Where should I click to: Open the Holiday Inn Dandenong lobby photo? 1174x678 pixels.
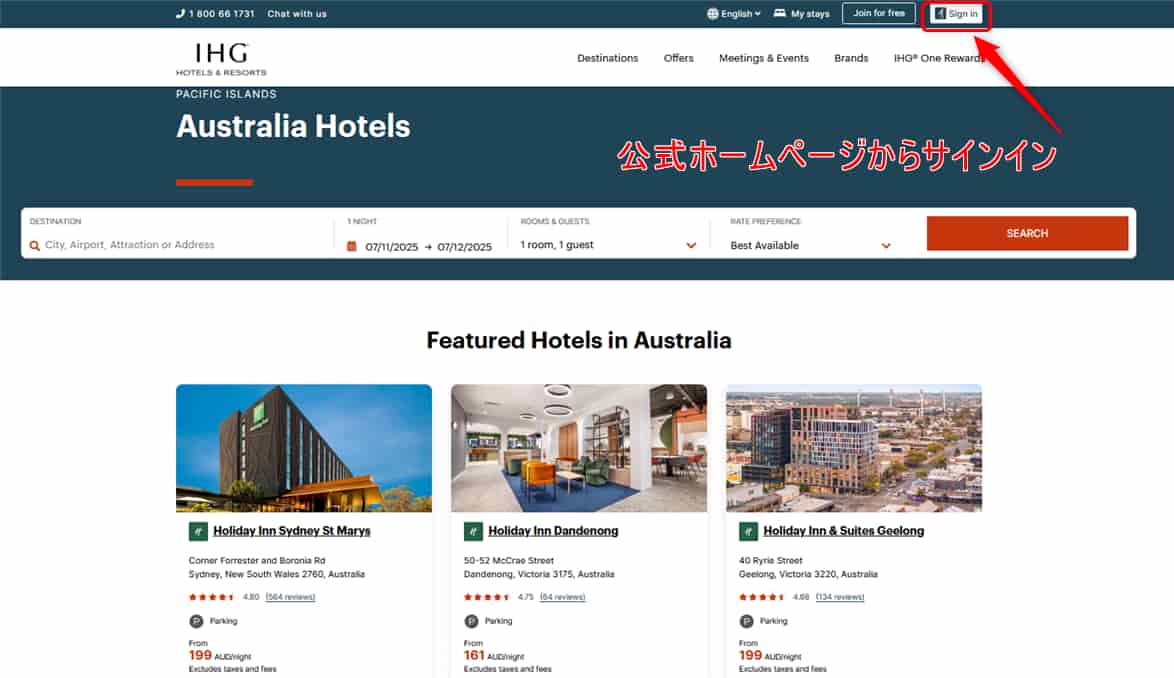tap(579, 448)
